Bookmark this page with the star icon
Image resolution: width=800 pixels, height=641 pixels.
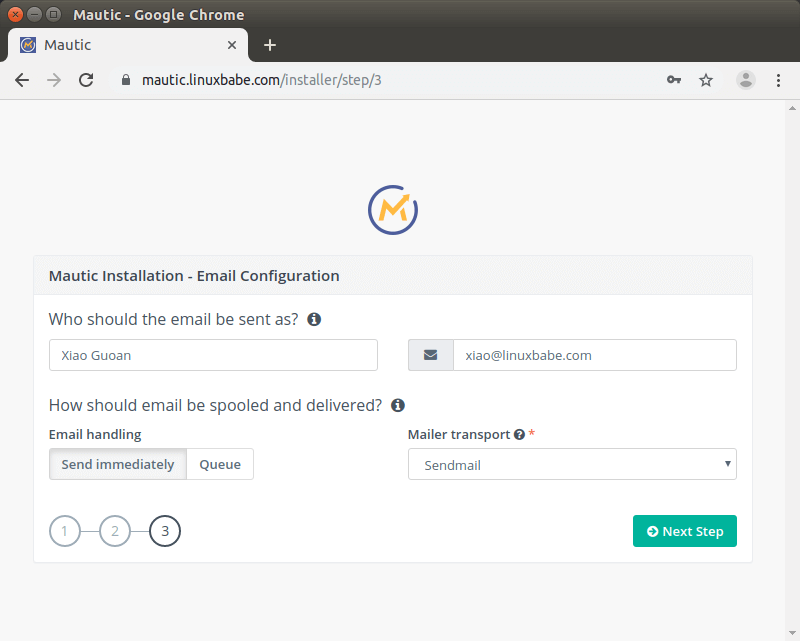pyautogui.click(x=706, y=80)
